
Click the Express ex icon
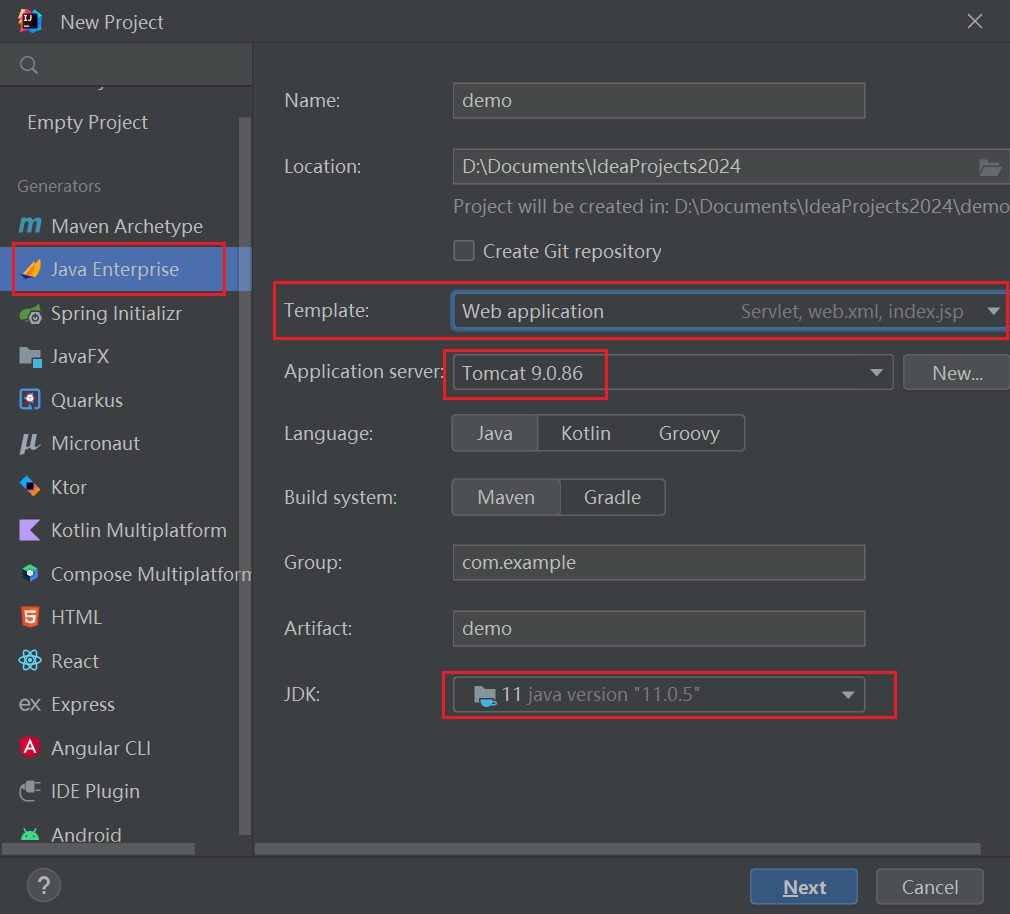point(30,704)
